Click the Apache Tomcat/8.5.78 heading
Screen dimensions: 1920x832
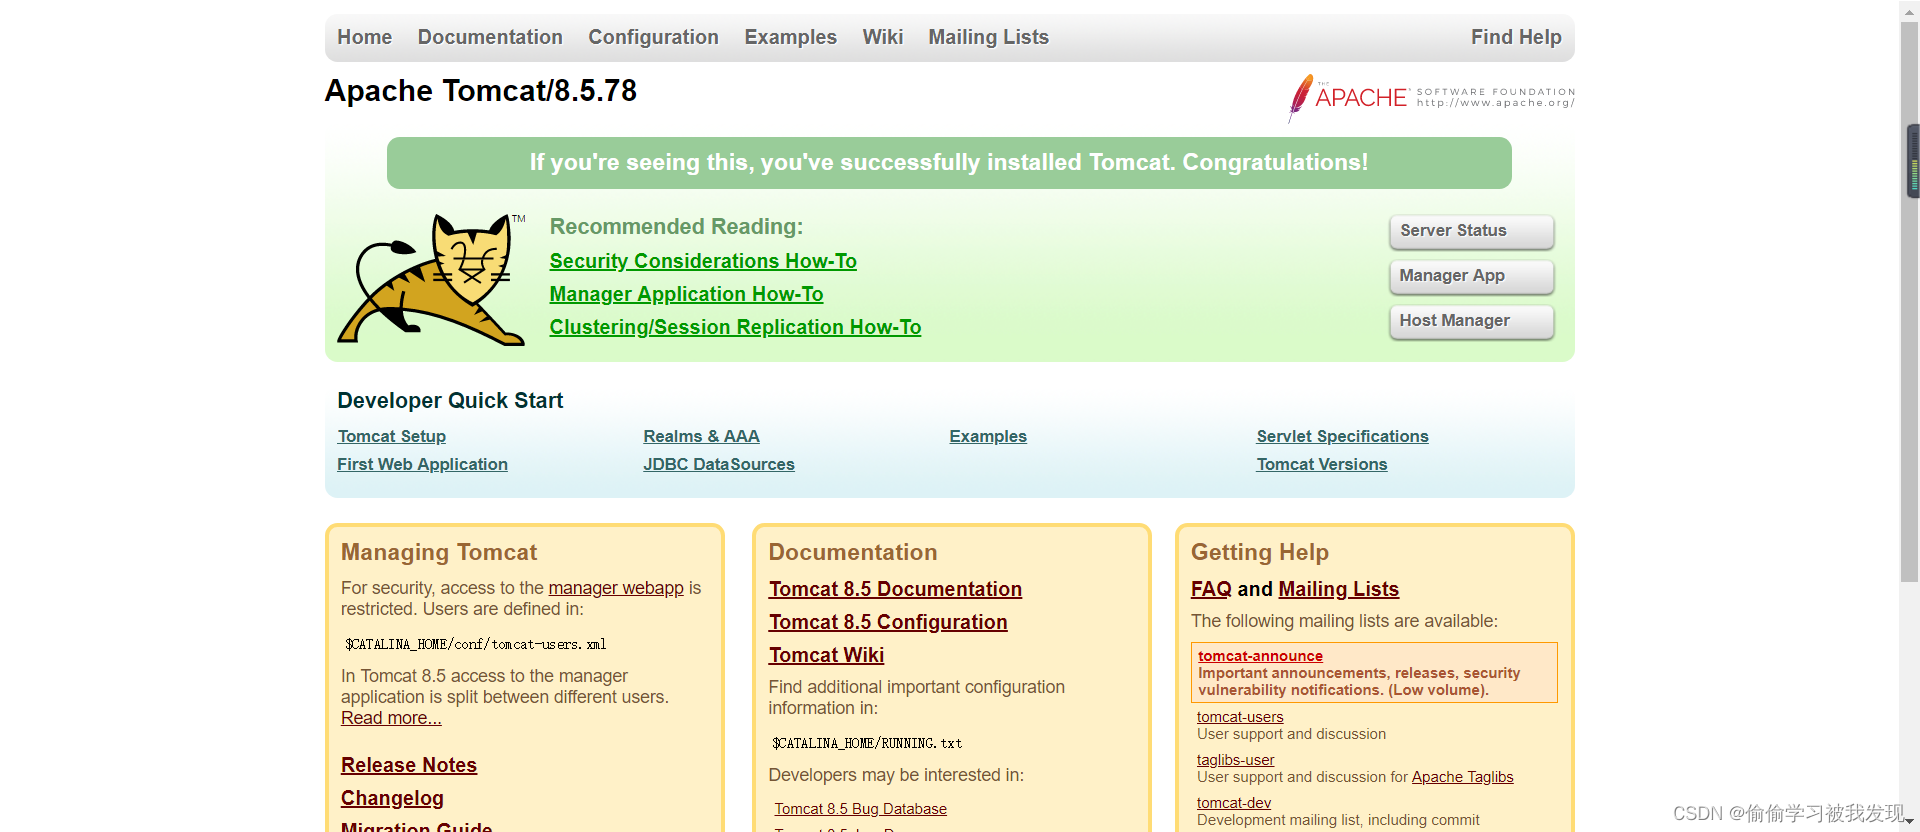[481, 91]
